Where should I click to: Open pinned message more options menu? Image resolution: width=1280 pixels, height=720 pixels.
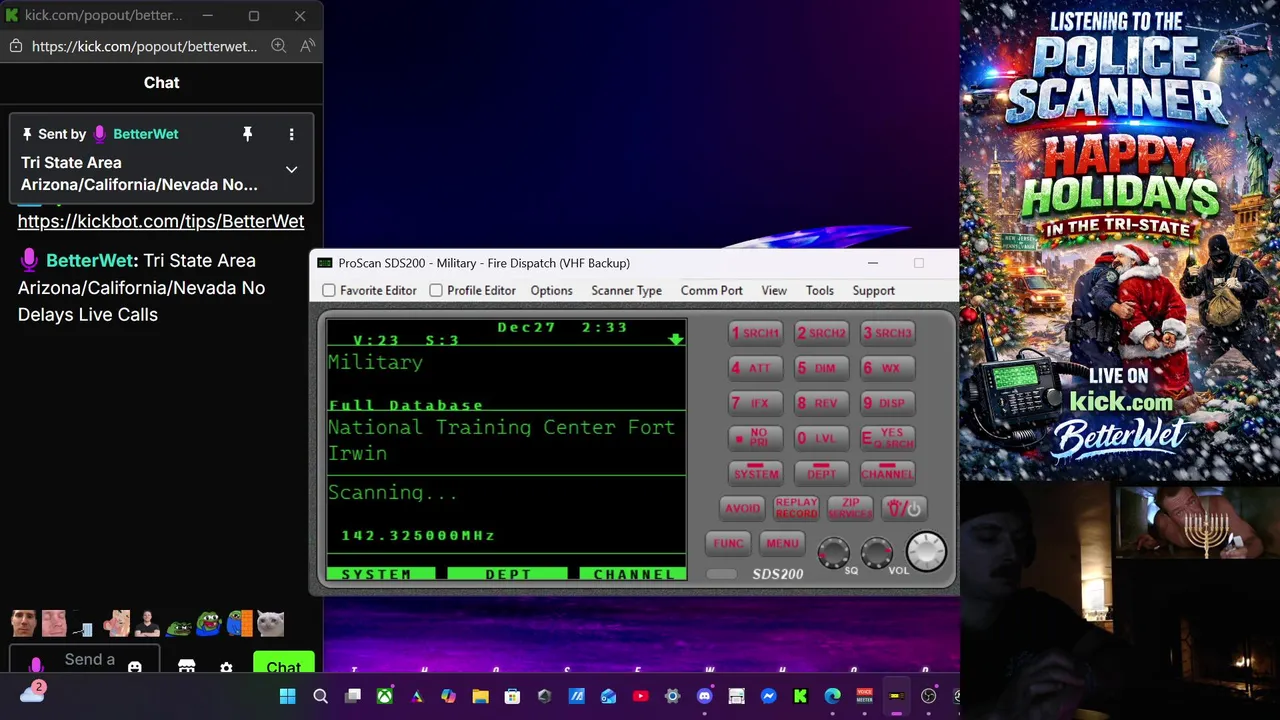pyautogui.click(x=291, y=134)
